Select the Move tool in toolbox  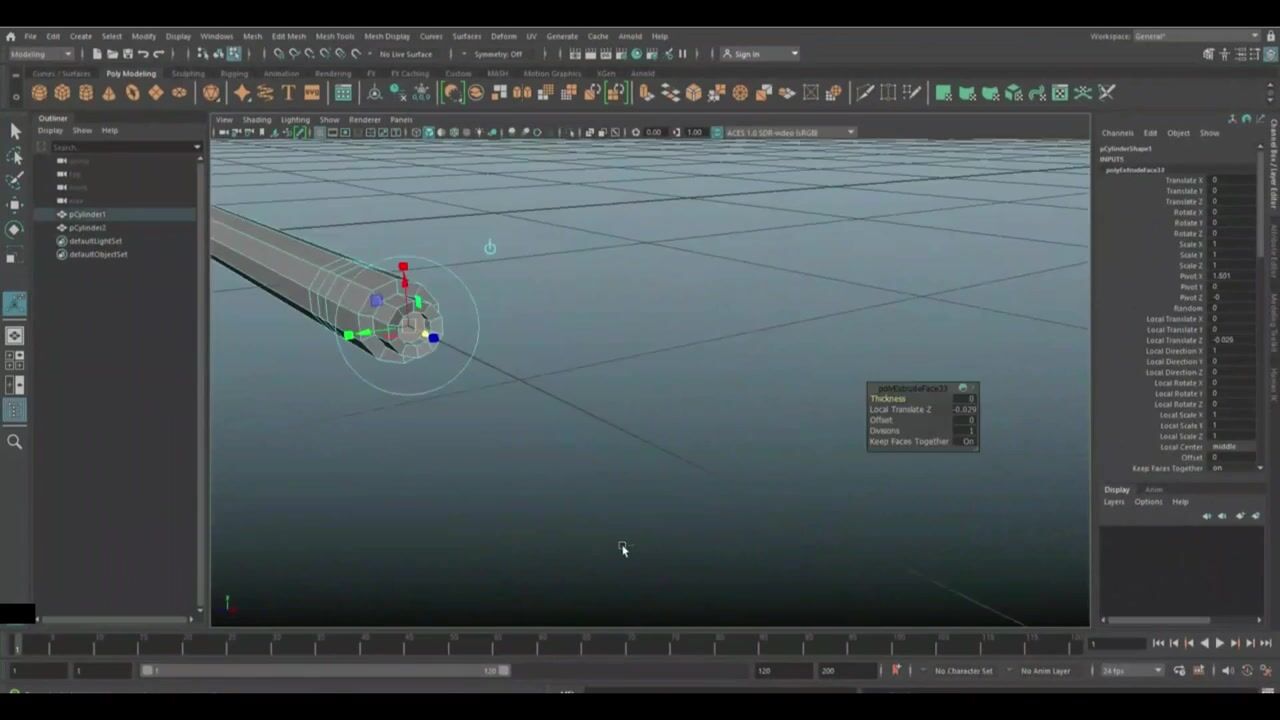pyautogui.click(x=15, y=205)
